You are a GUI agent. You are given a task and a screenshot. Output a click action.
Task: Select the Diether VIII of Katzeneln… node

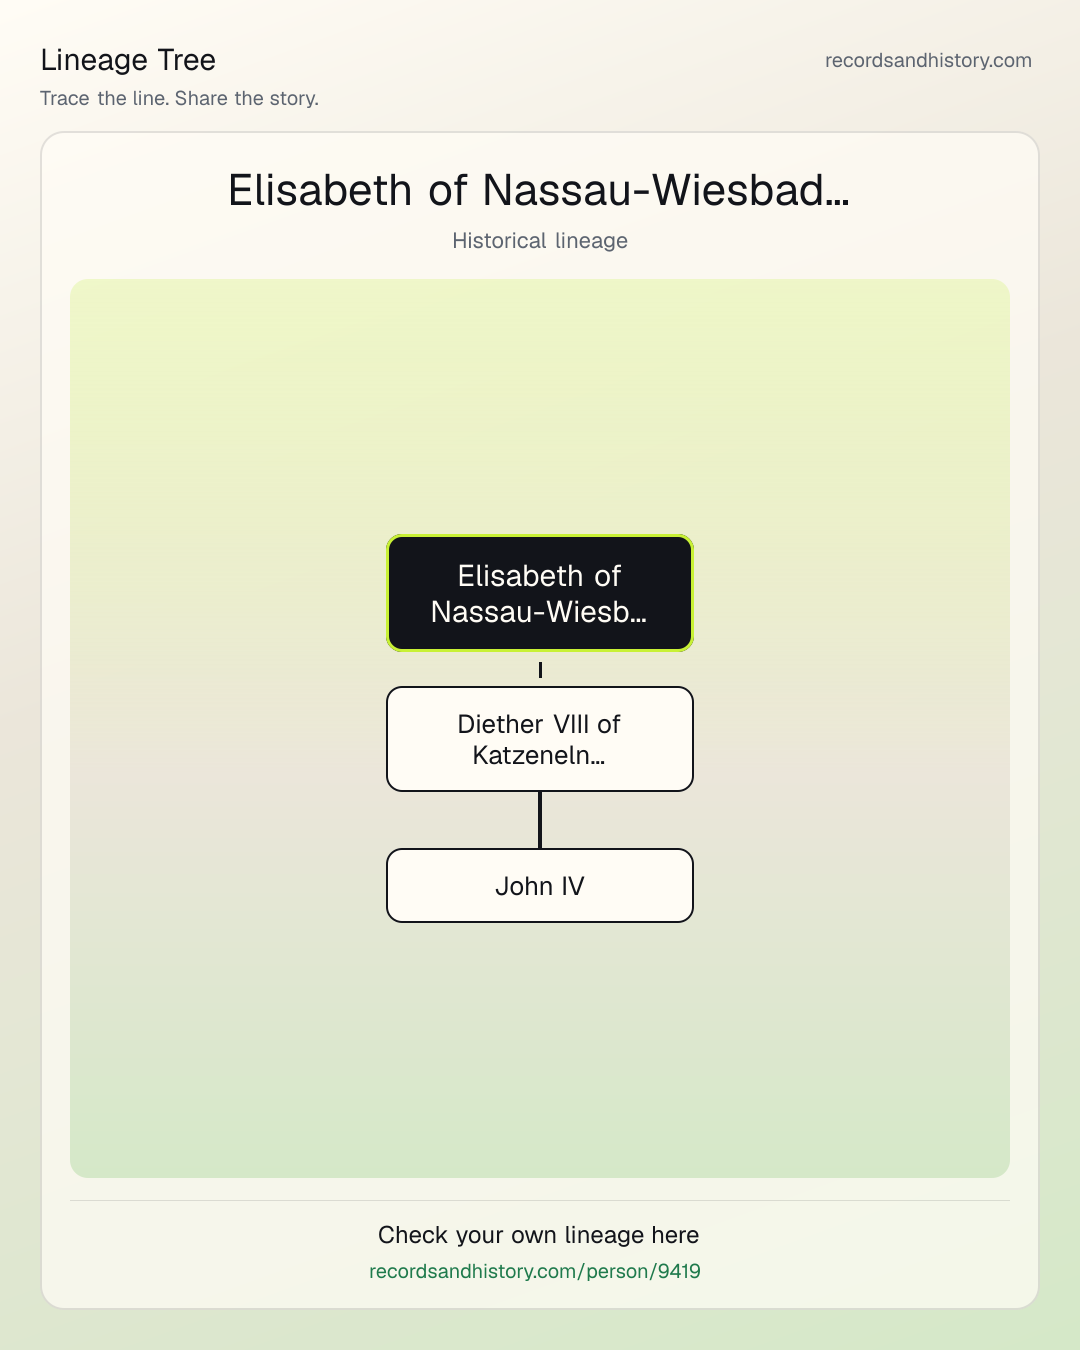pos(540,739)
